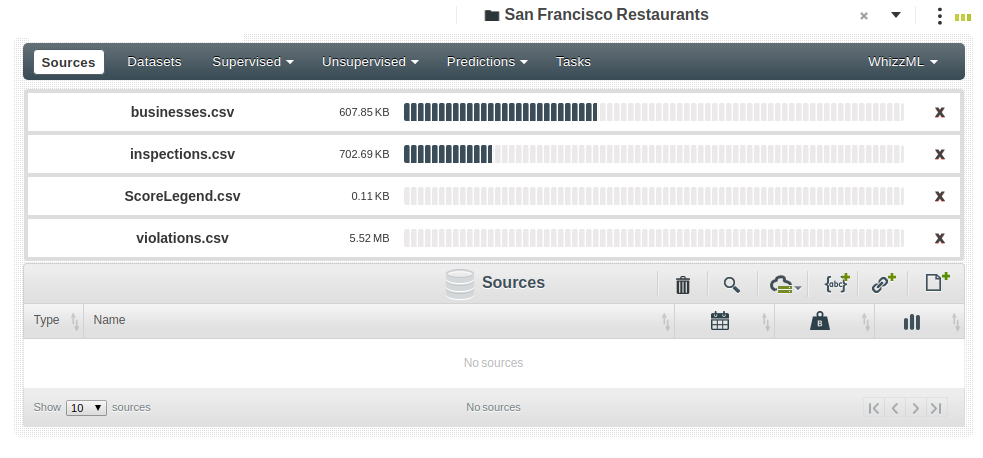Screen dimensions: 983x458
Task: Sort sources by the calendar date column
Action: point(720,321)
